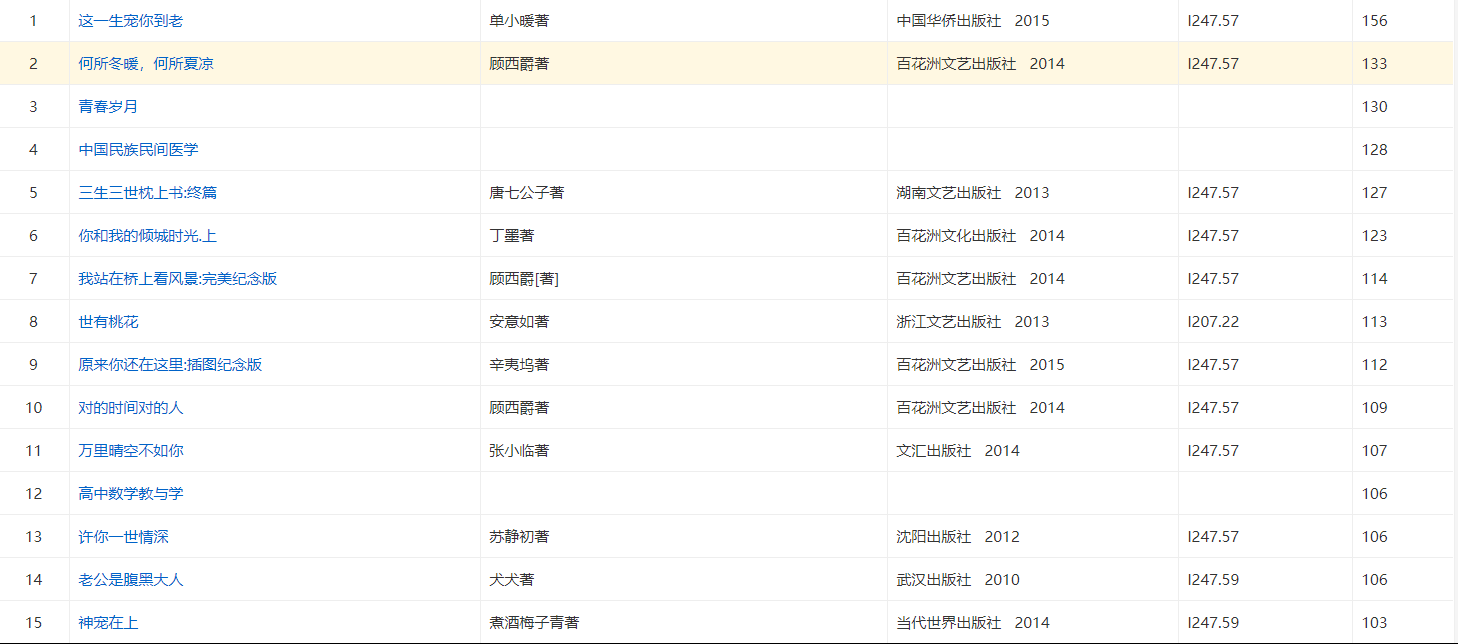Screen dimensions: 1458x644
Task: Click borrow count 113
Action: [1375, 321]
